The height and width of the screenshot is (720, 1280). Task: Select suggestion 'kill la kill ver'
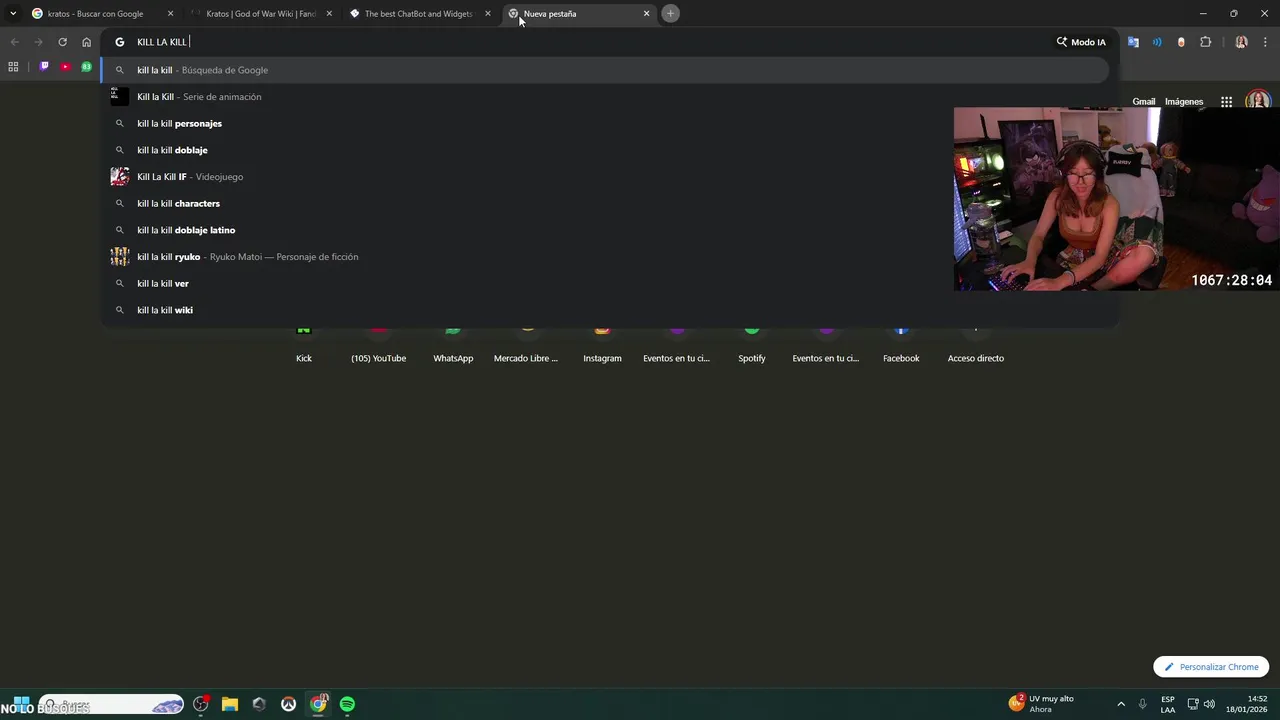coord(604,283)
